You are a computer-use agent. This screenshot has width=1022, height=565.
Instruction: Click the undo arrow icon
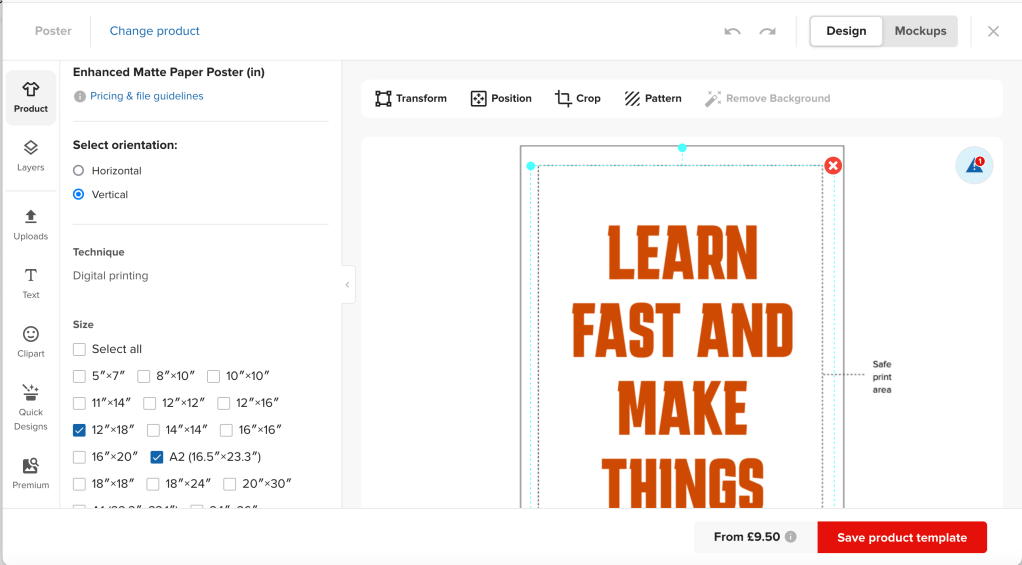[732, 31]
